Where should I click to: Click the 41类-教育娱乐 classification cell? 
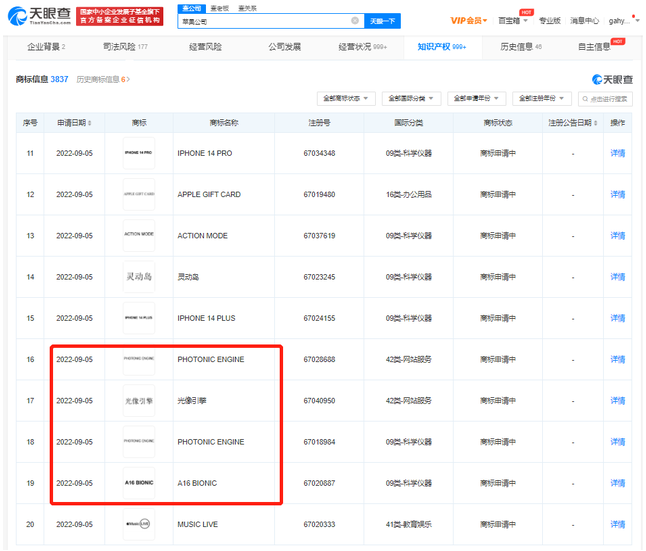409,524
